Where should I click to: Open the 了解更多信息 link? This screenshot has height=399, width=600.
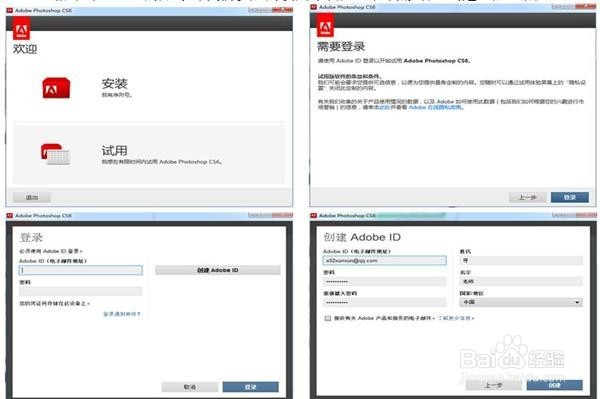click(x=456, y=318)
